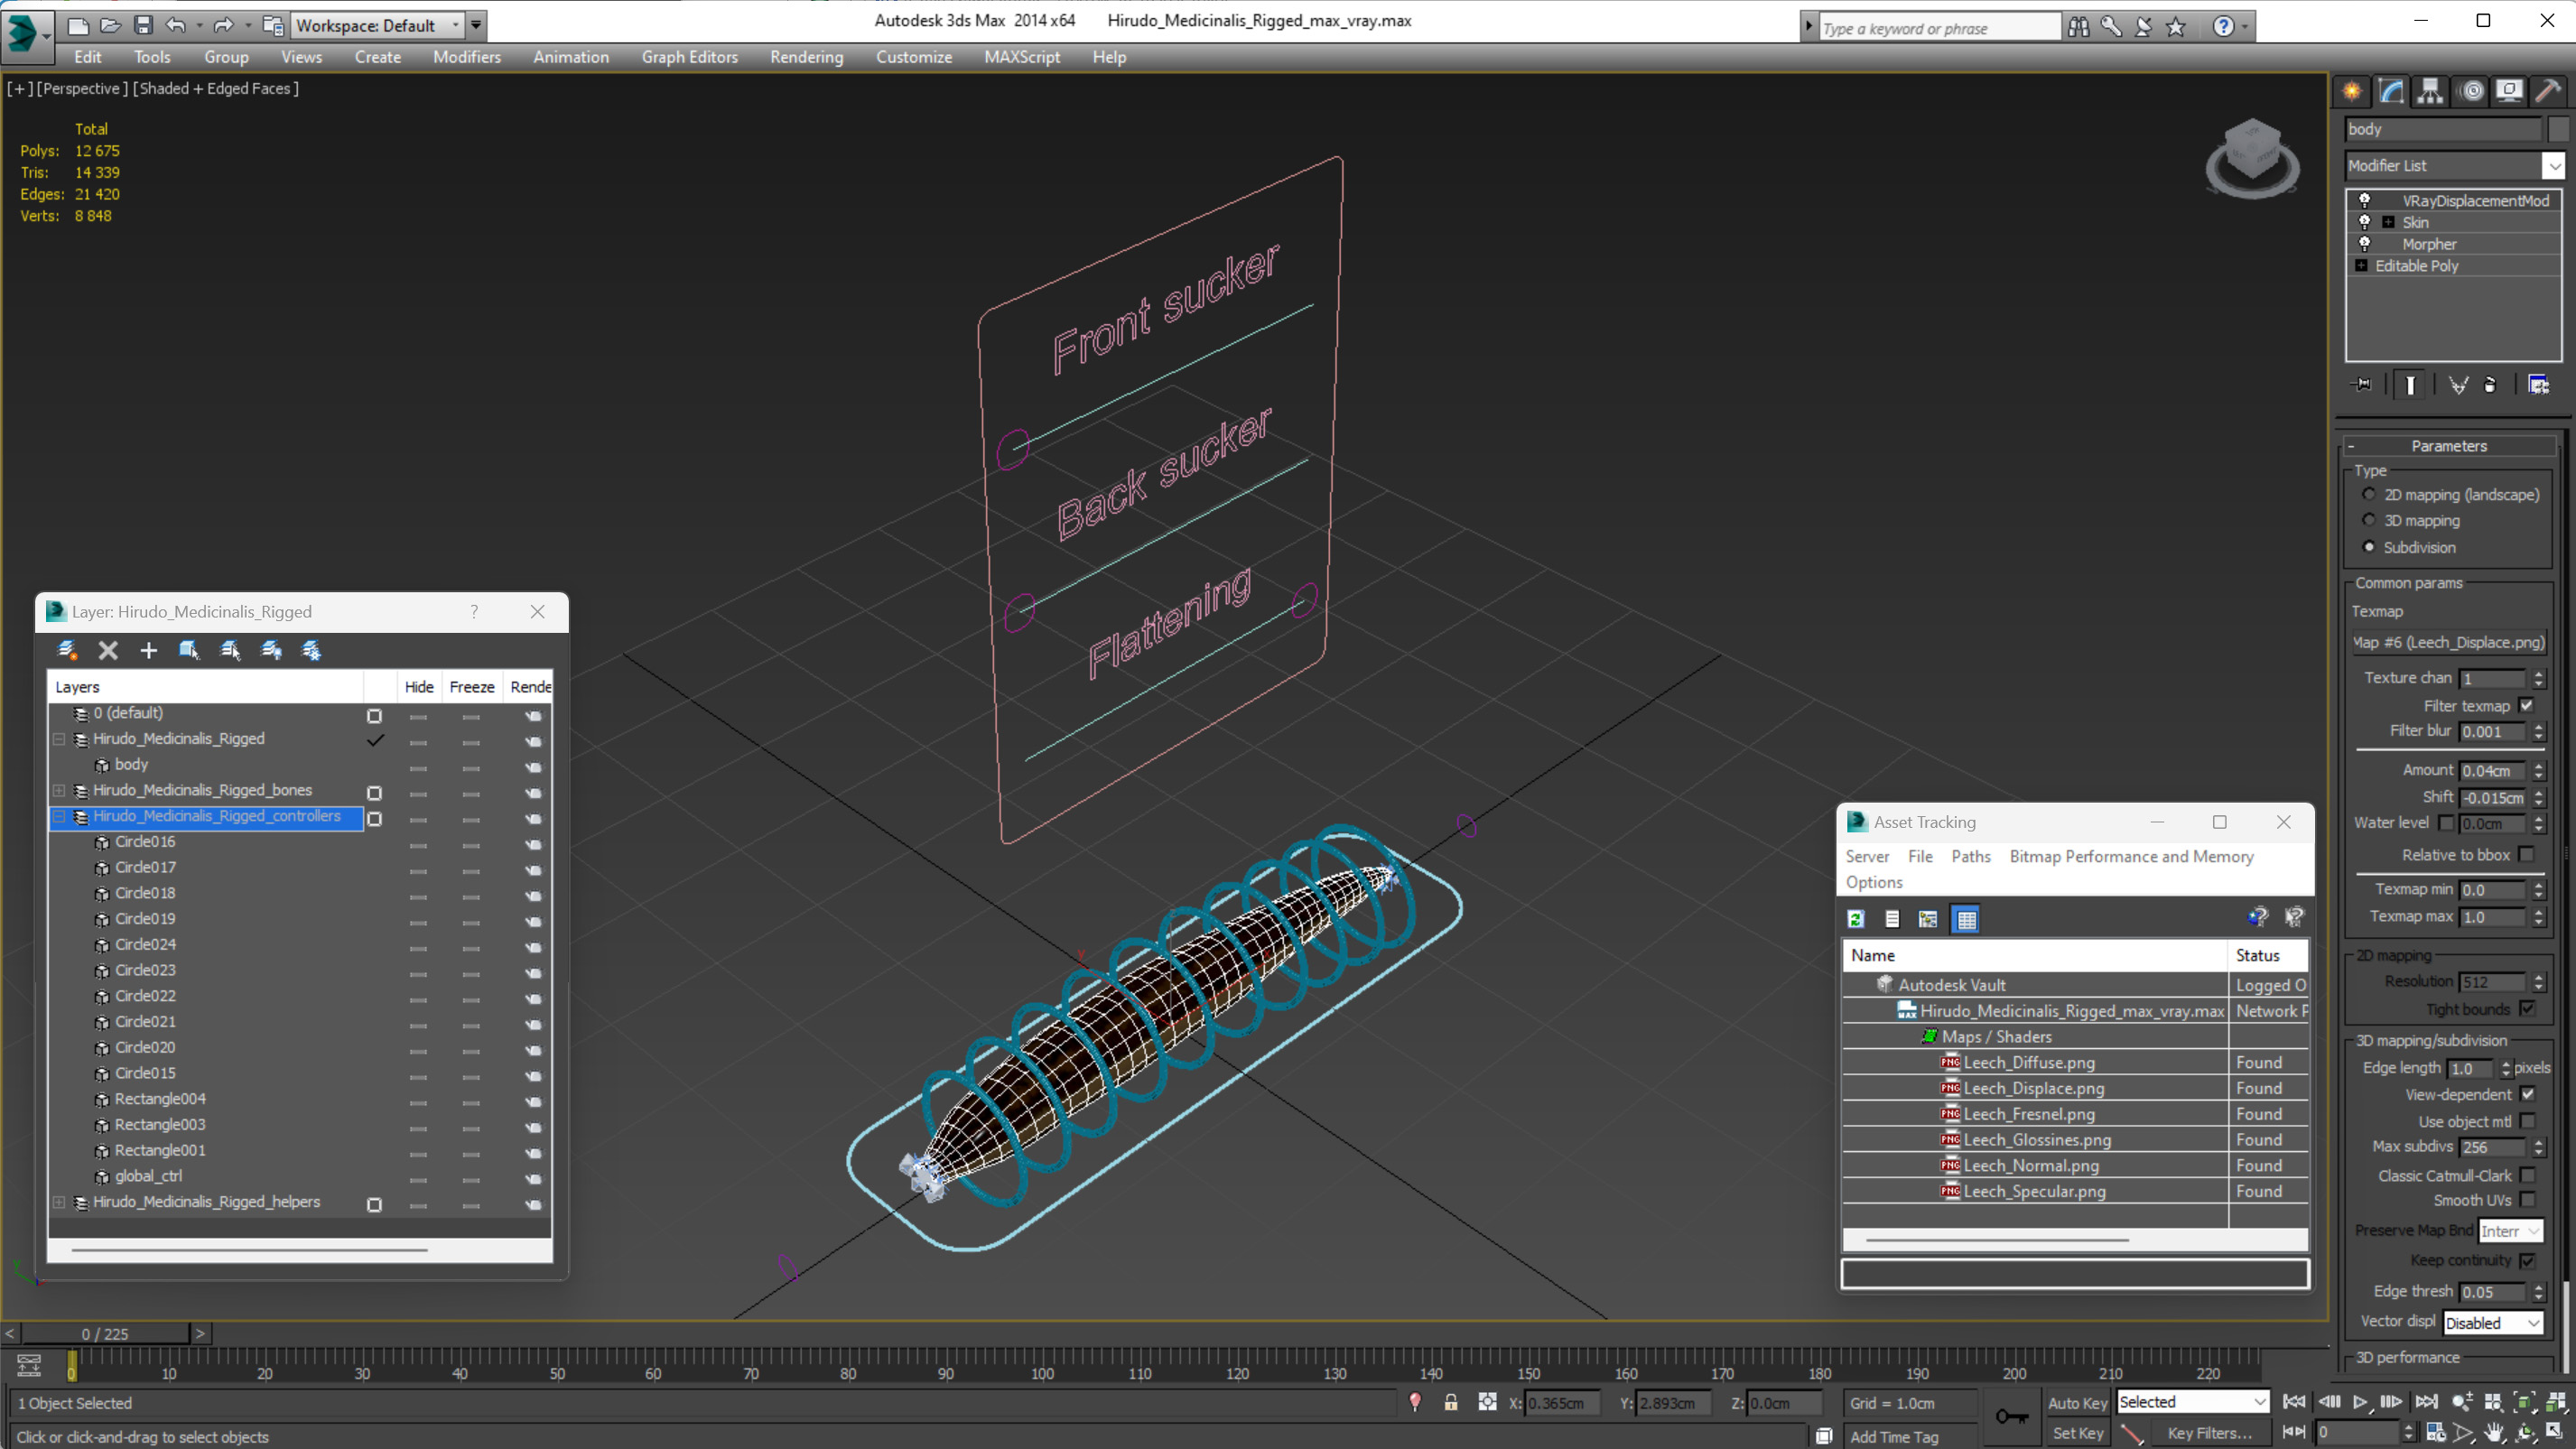
Task: Click the New Scene toolbar icon
Action: tap(78, 25)
